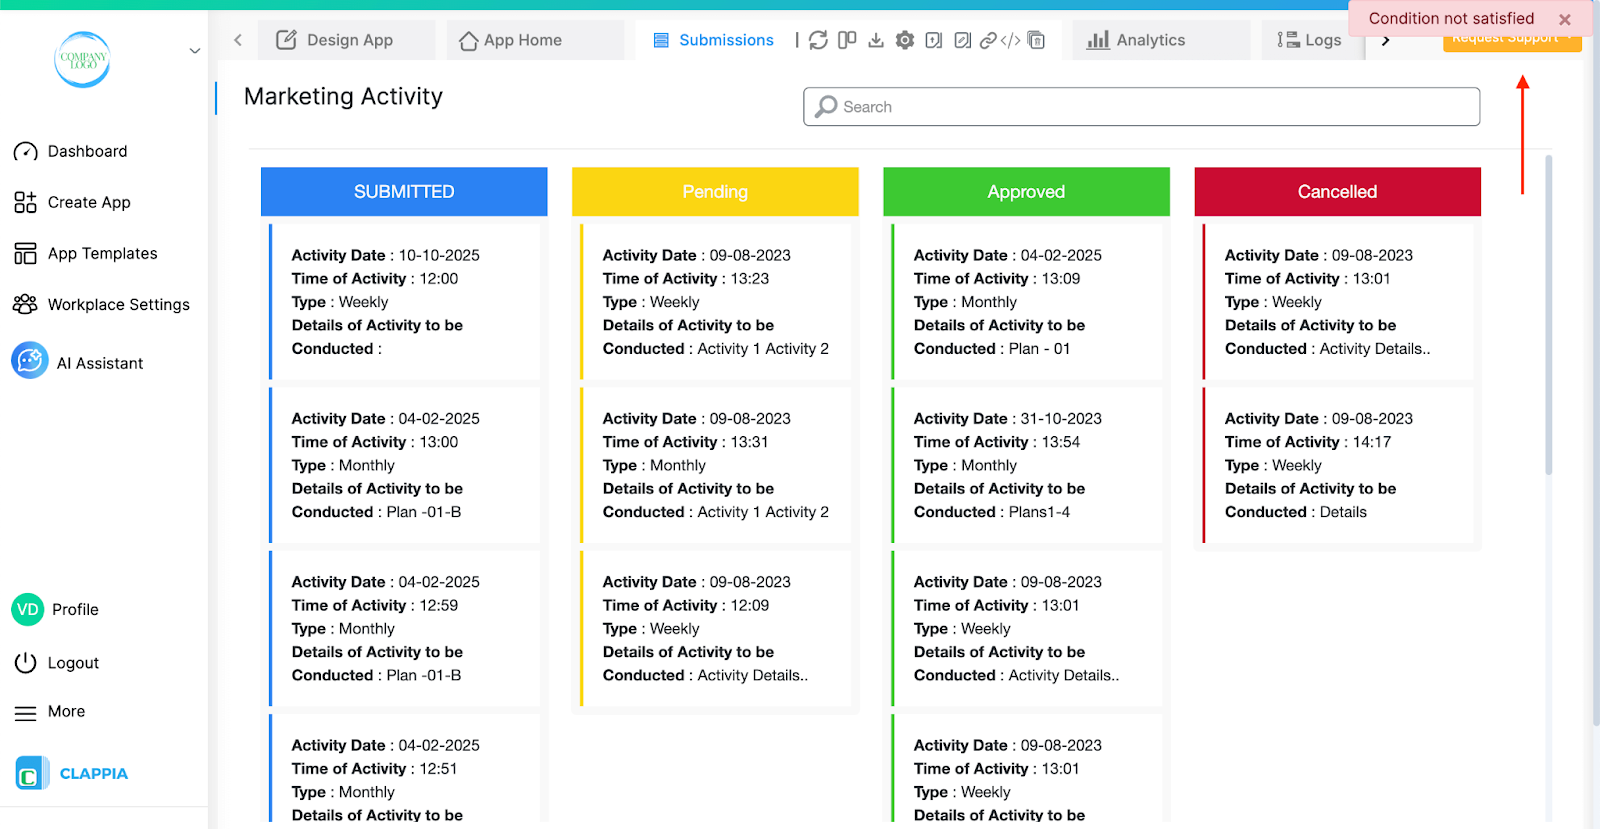Dismiss the Condition not satisfied notification

1565,19
